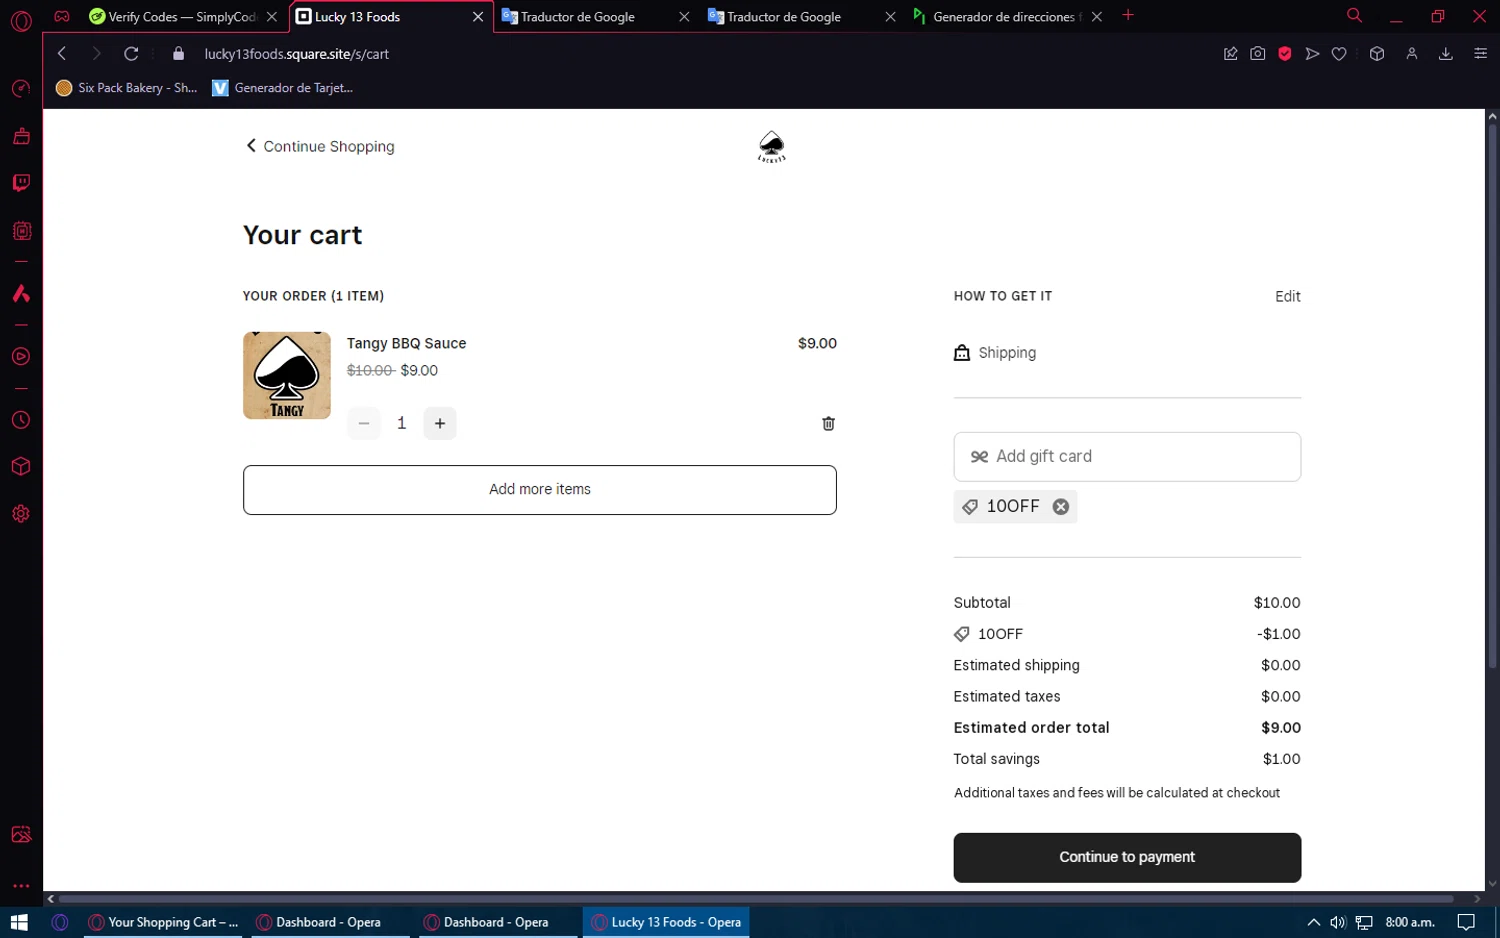
Task: Reload the current page
Action: click(x=131, y=54)
